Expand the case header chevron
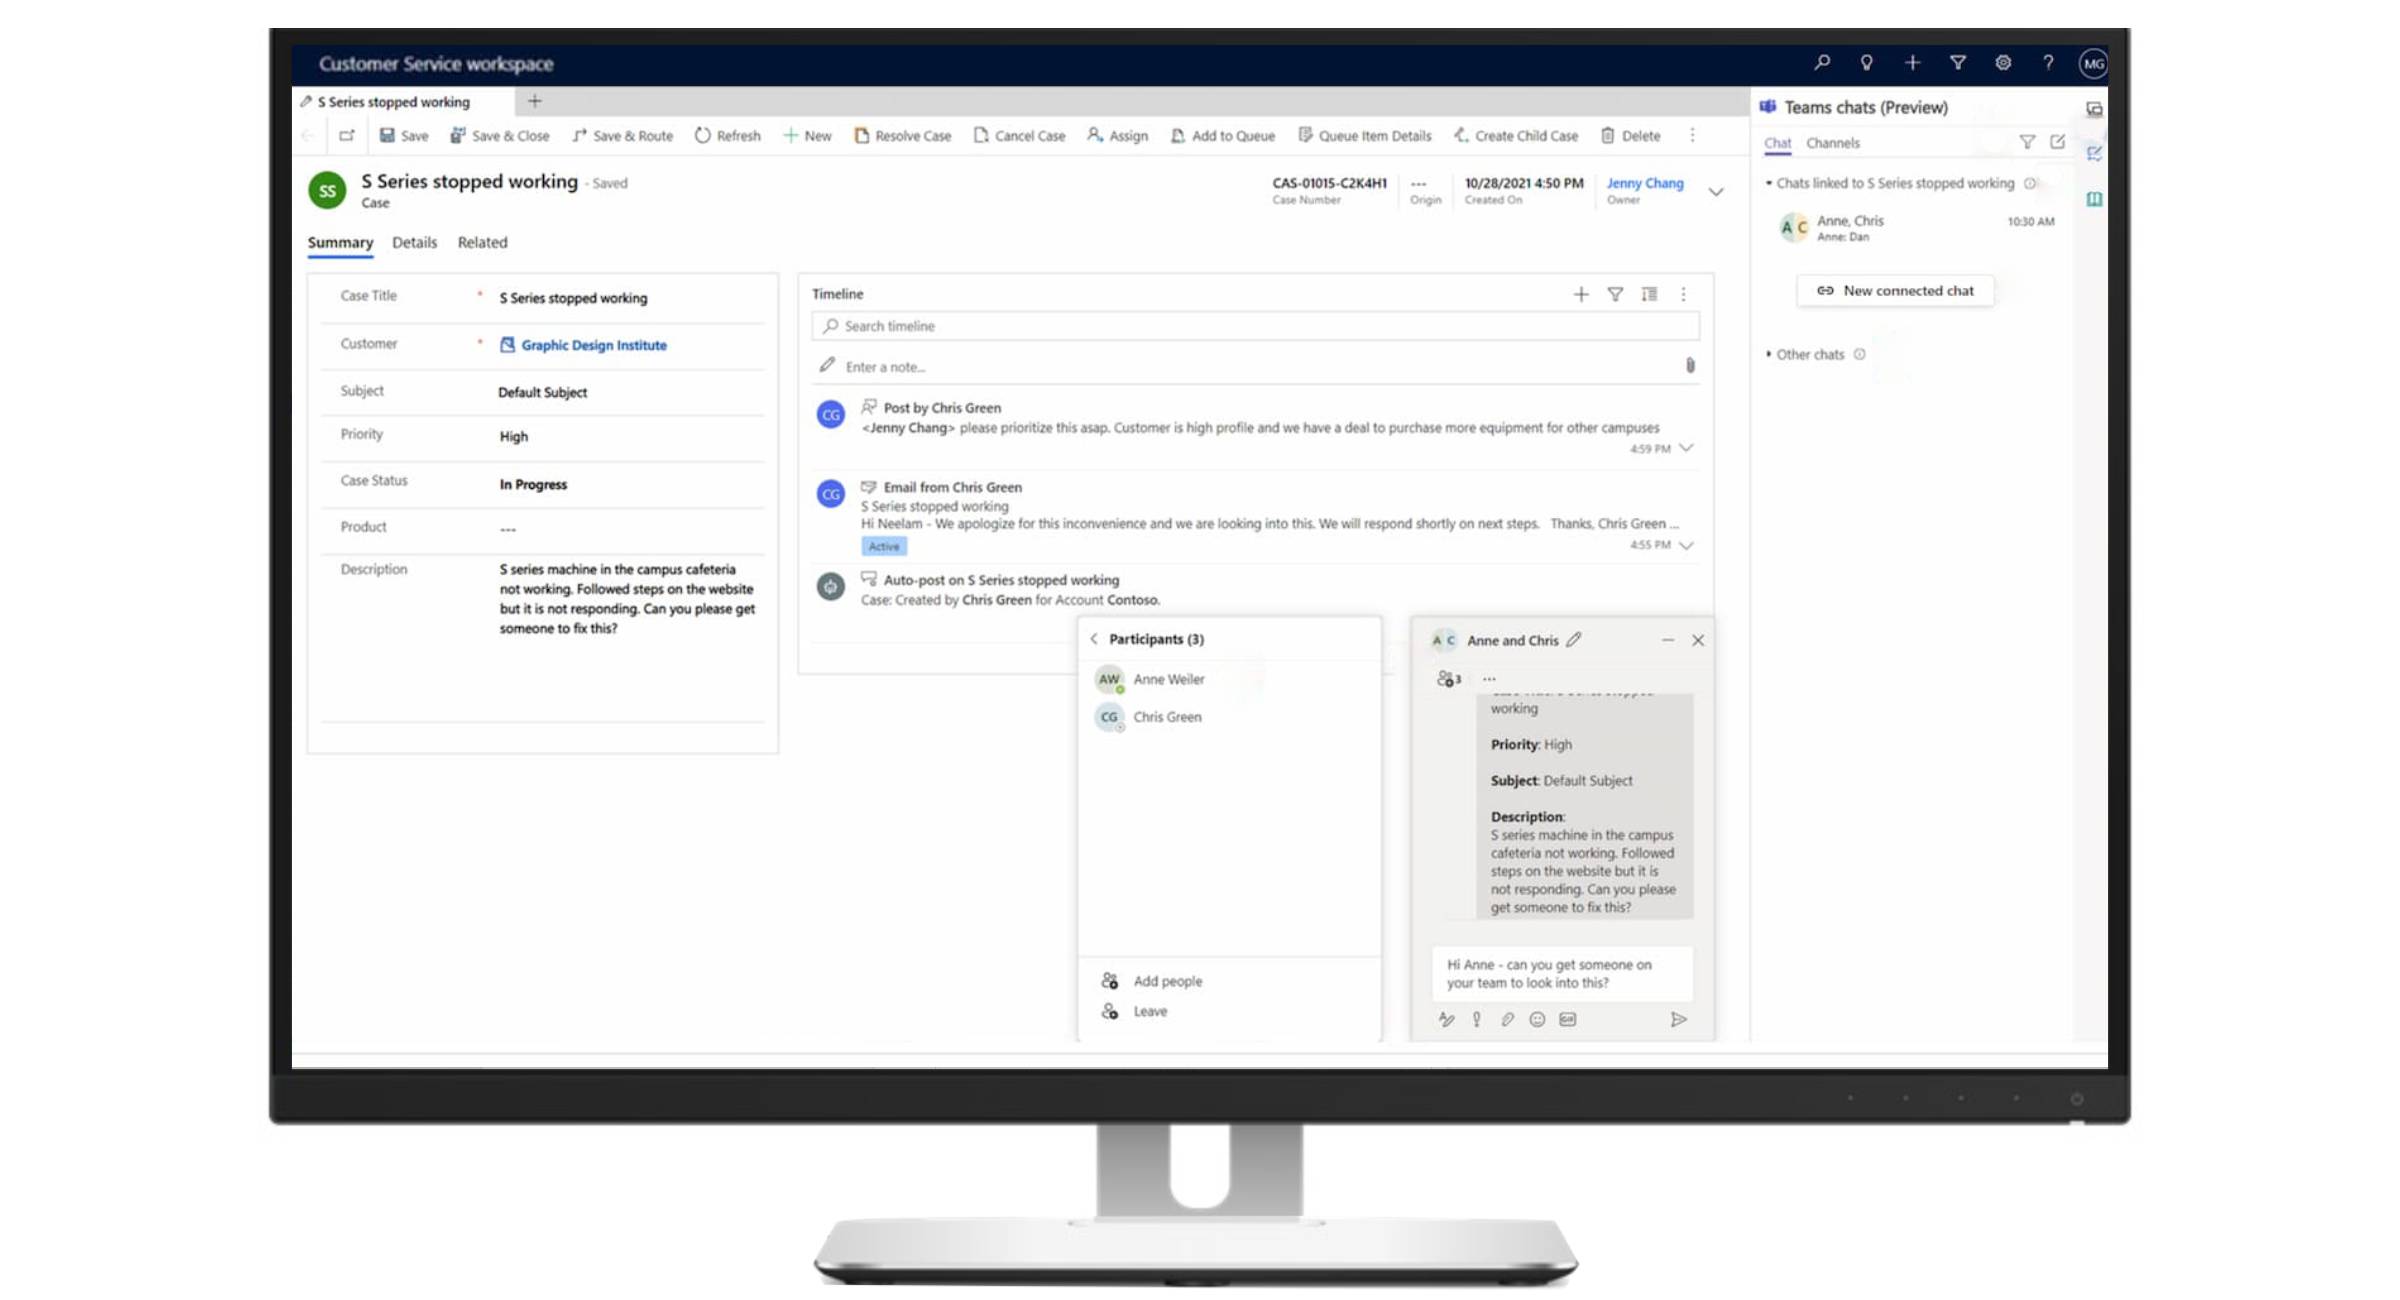This screenshot has height=1300, width=2400. coord(1716,192)
